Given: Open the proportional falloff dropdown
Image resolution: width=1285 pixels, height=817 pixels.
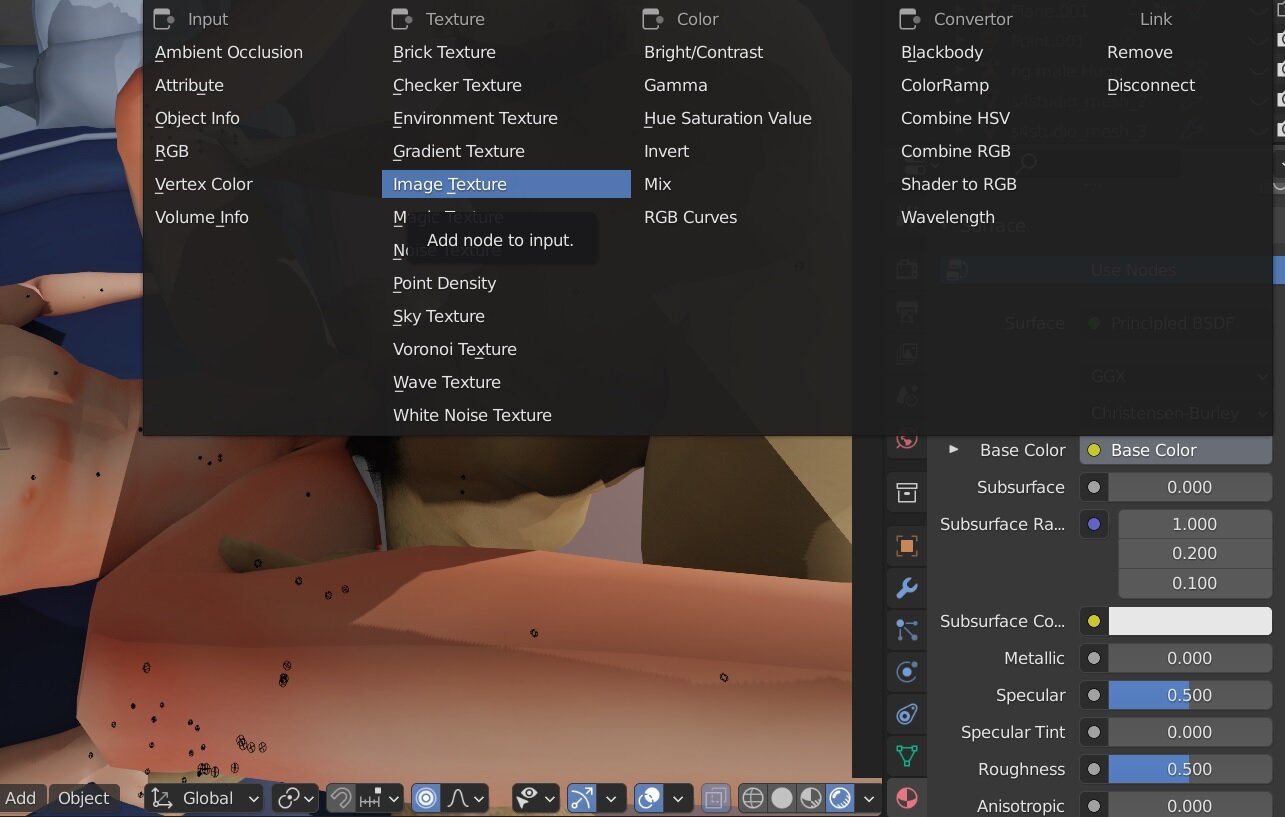Looking at the screenshot, I should pyautogui.click(x=466, y=798).
